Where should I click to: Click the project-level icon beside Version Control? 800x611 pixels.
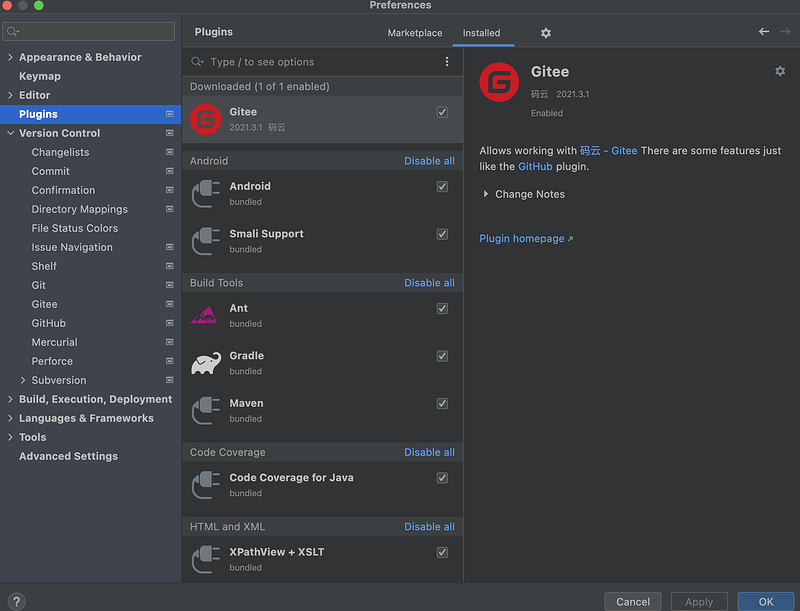[x=170, y=133]
